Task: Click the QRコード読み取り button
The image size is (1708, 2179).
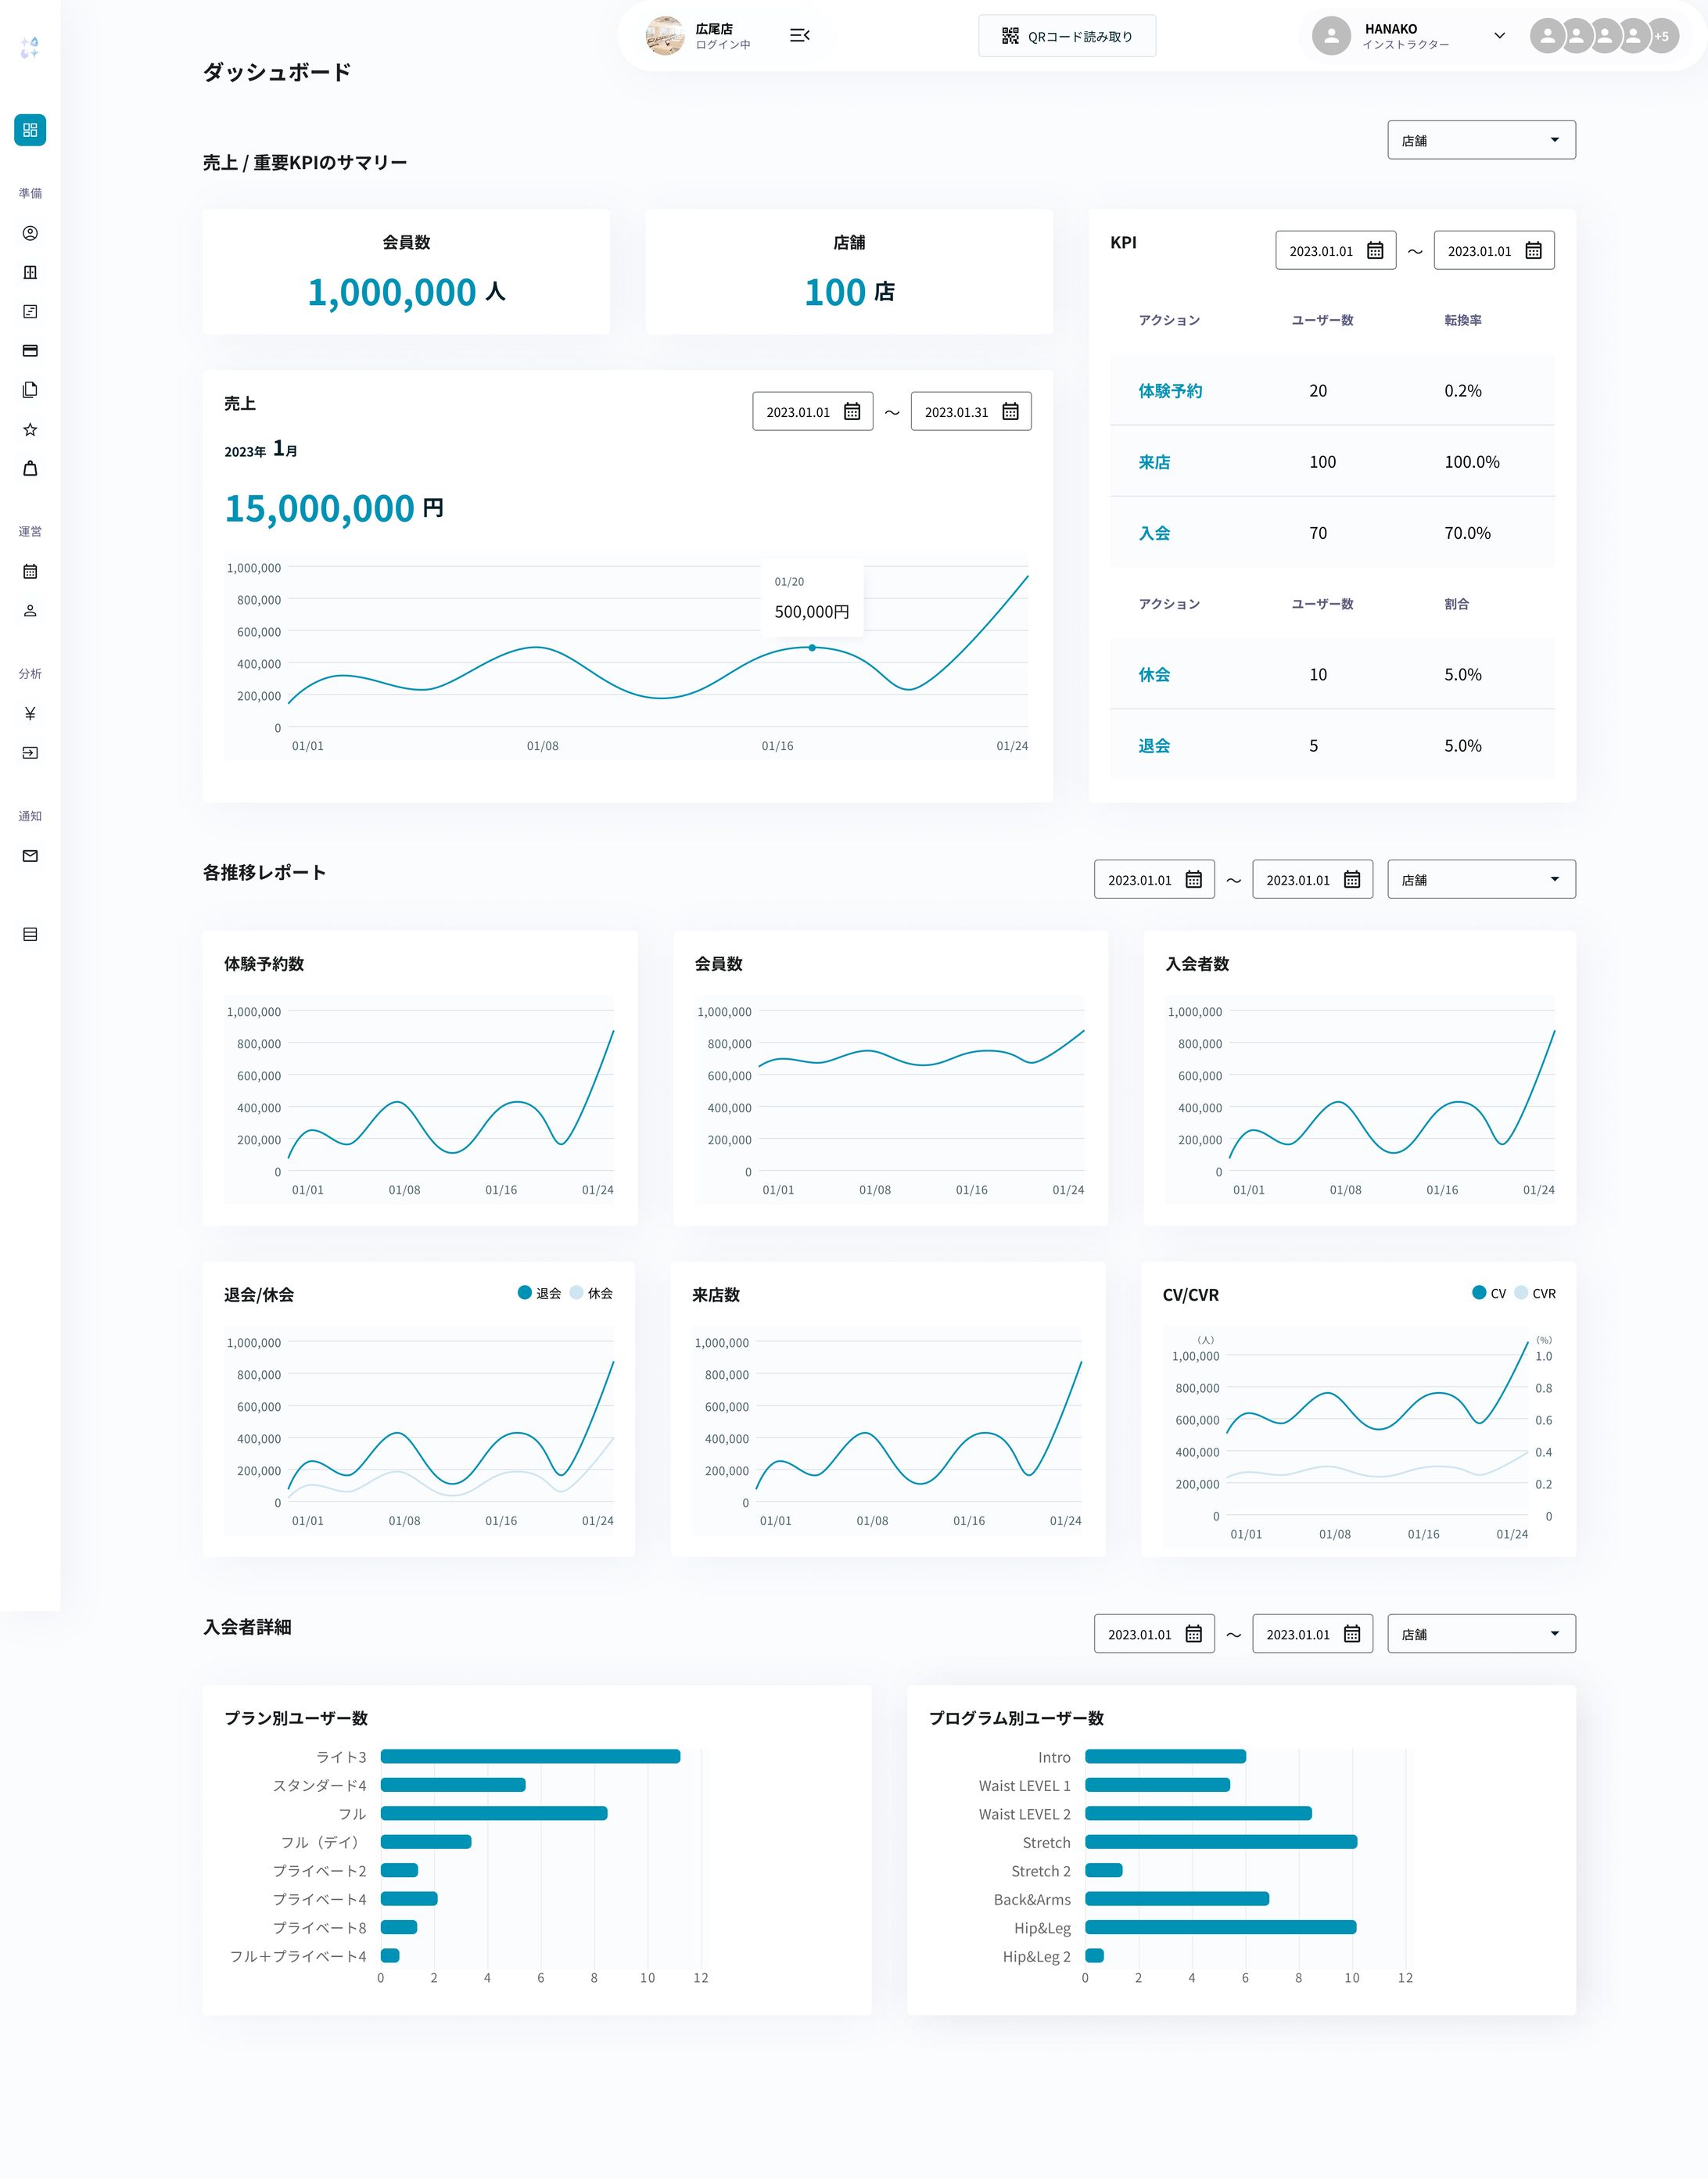Action: [1066, 36]
